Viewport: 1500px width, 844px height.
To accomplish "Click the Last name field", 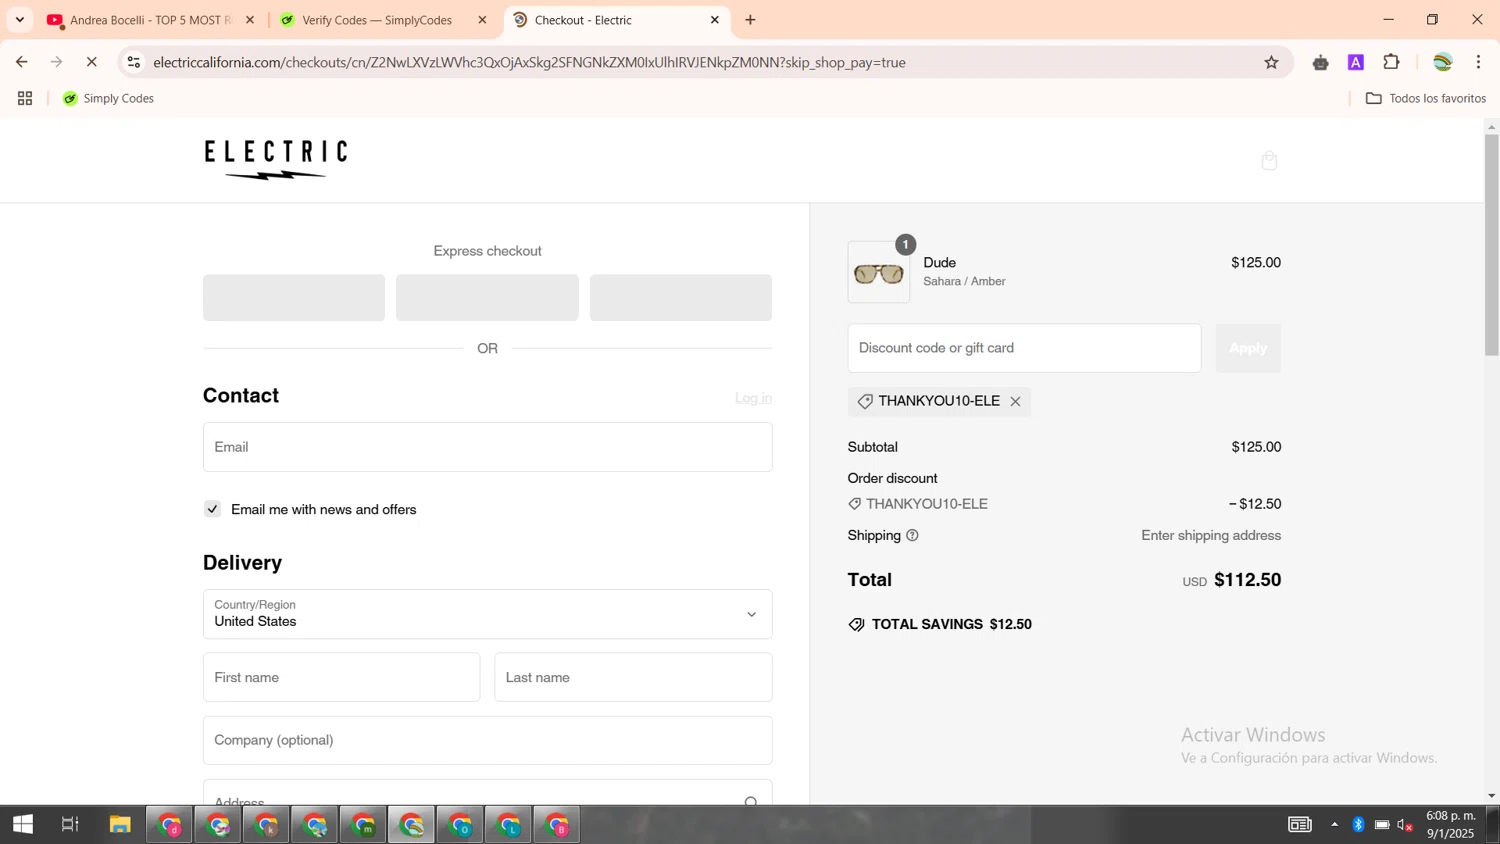I will [633, 677].
